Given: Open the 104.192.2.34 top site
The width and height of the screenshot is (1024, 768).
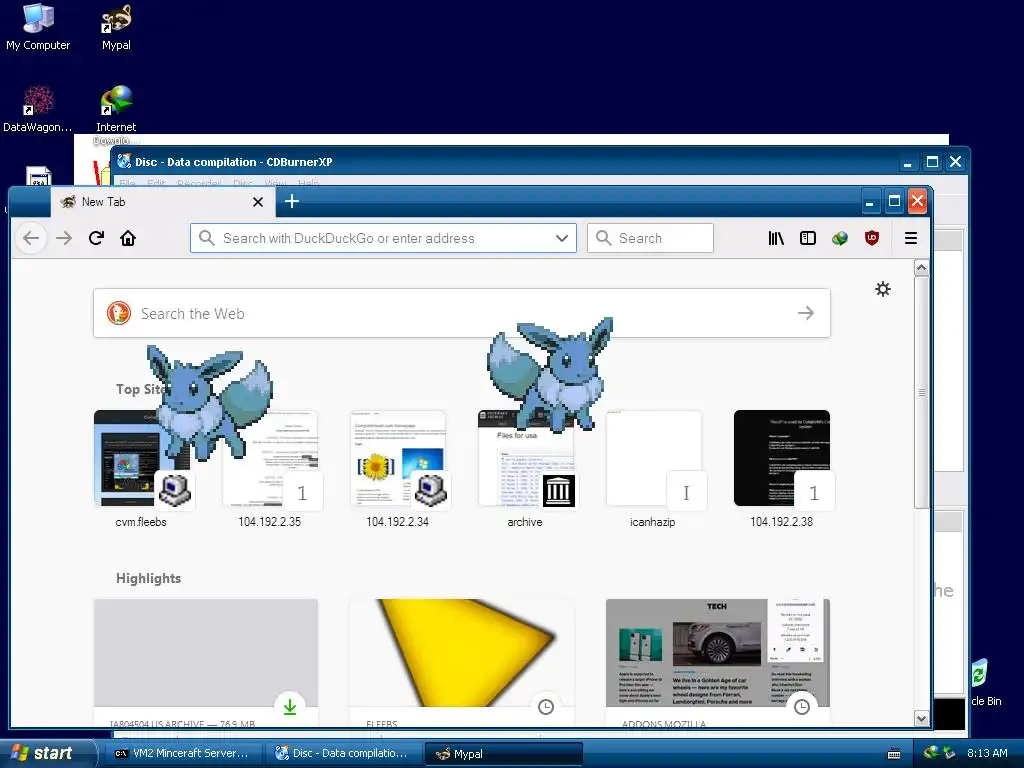Looking at the screenshot, I should pos(397,468).
